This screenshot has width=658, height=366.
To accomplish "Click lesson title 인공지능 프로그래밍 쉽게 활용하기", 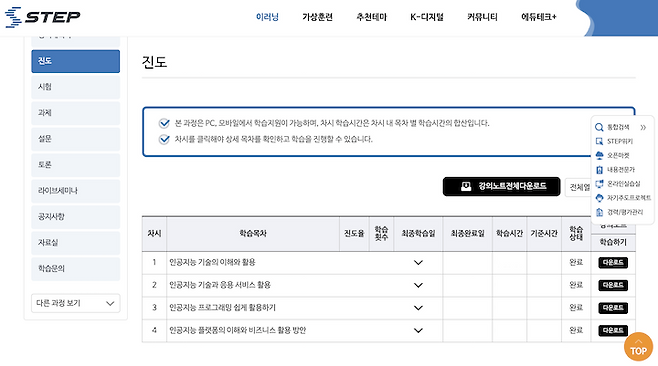I will tap(222, 308).
